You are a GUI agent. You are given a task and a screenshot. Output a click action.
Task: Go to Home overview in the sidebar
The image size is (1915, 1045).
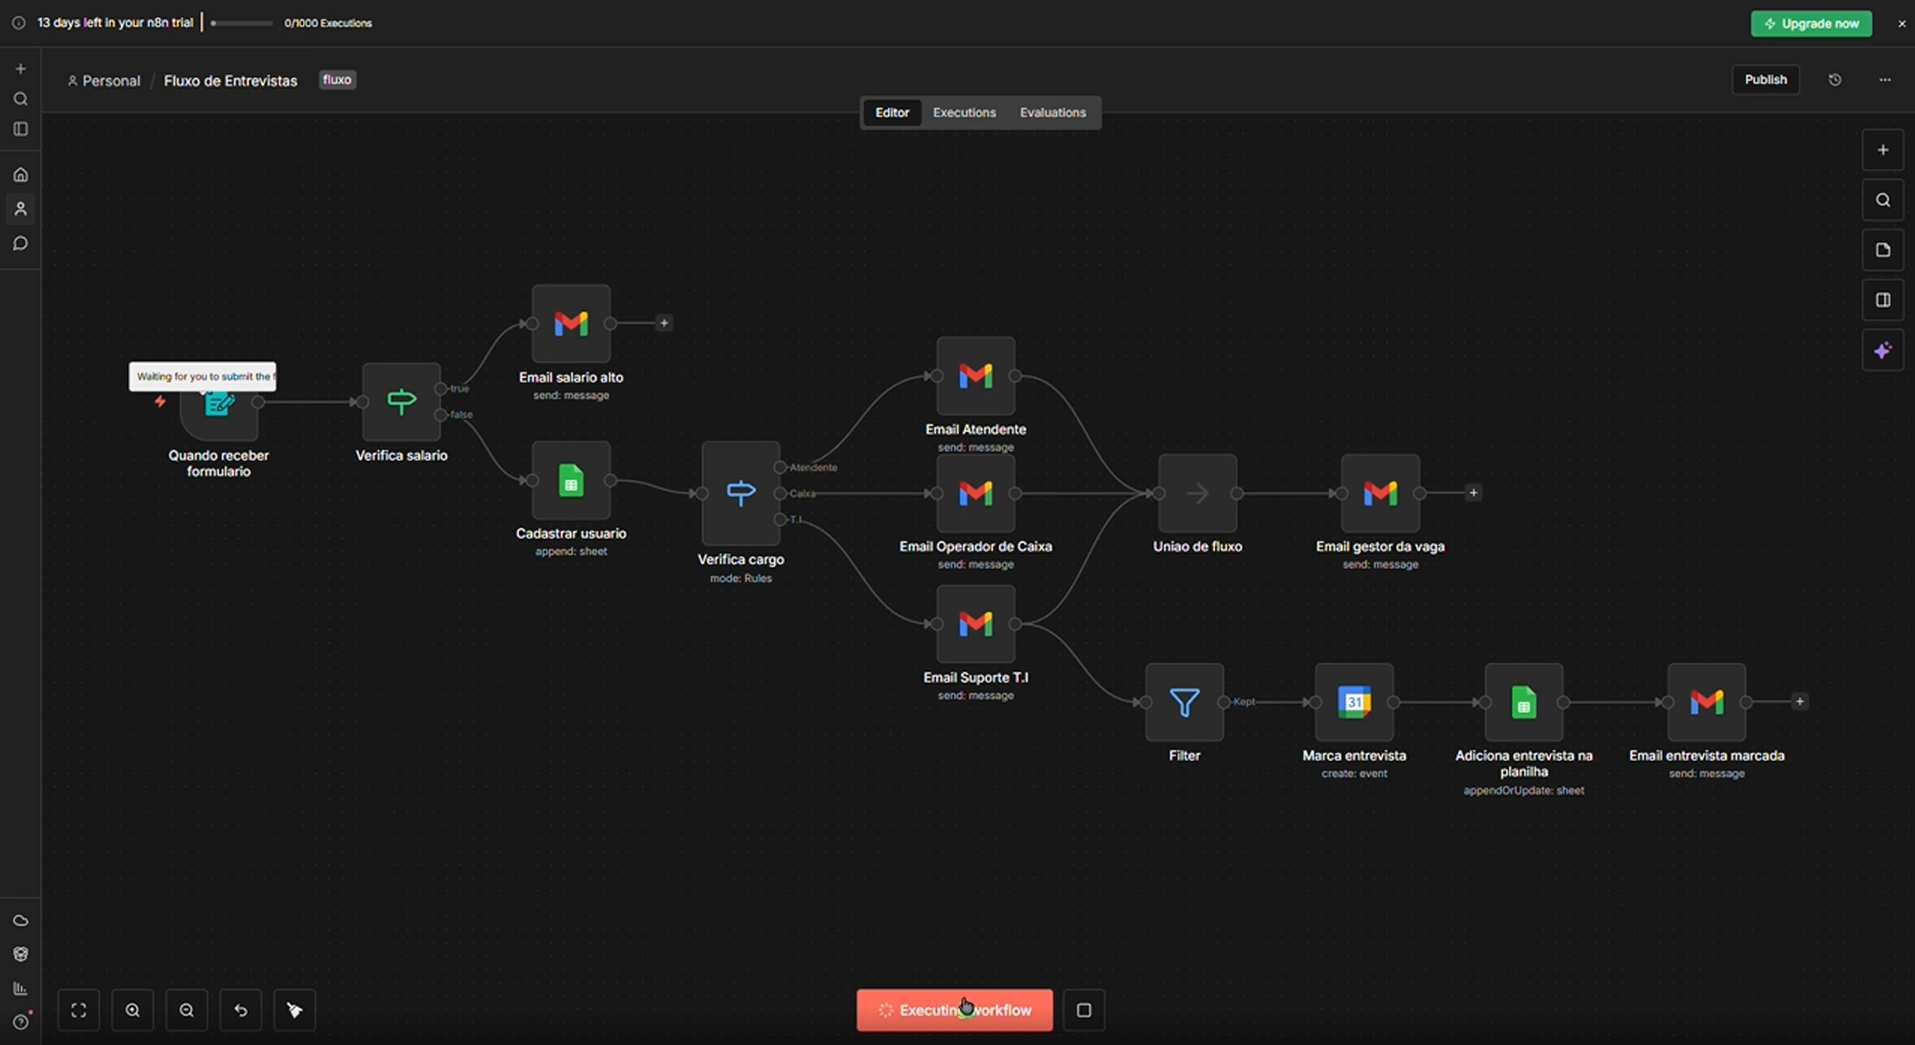tap(20, 175)
